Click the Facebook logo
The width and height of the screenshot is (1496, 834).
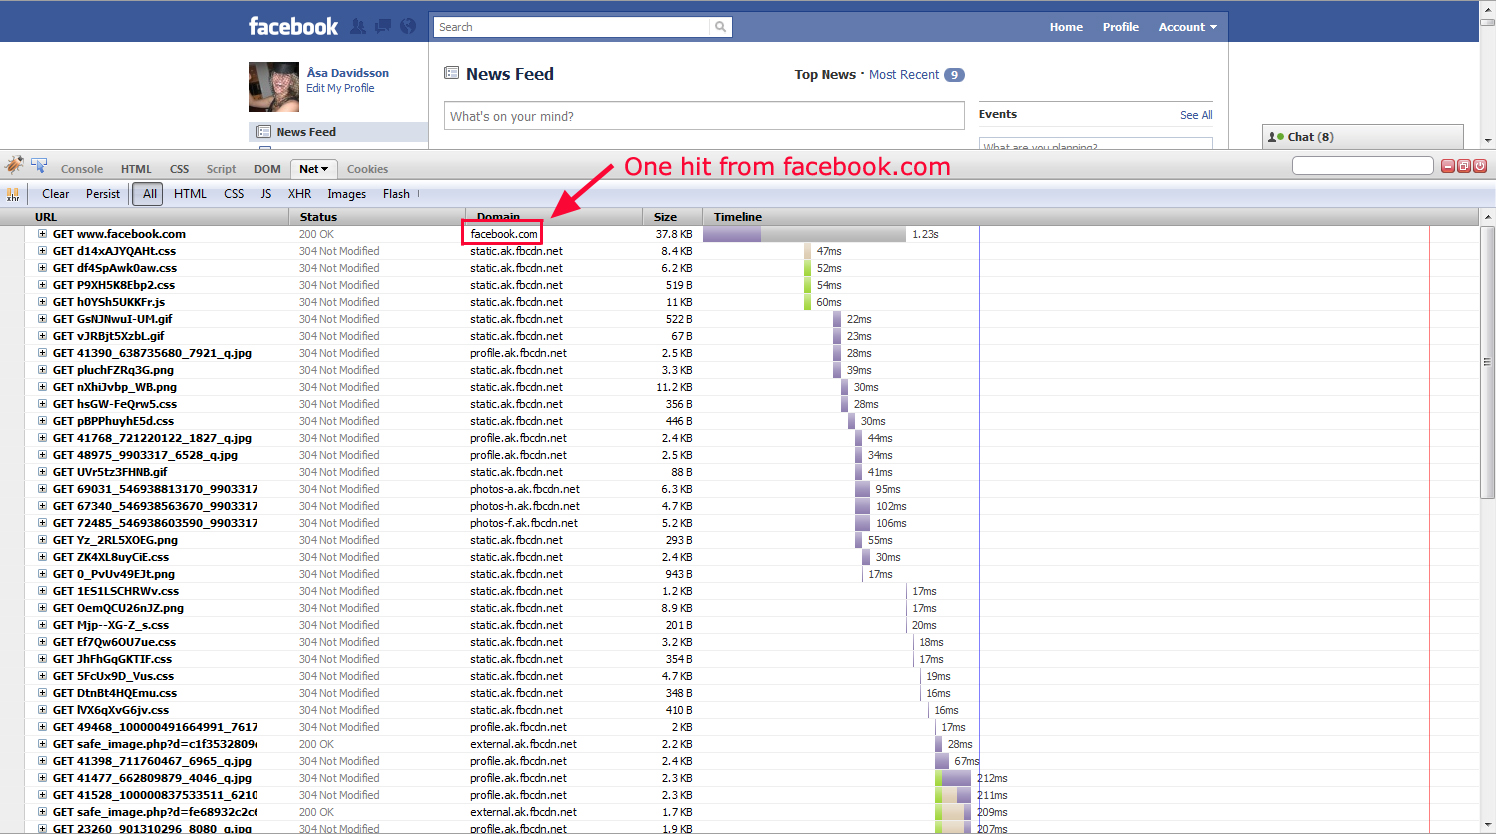pos(293,26)
